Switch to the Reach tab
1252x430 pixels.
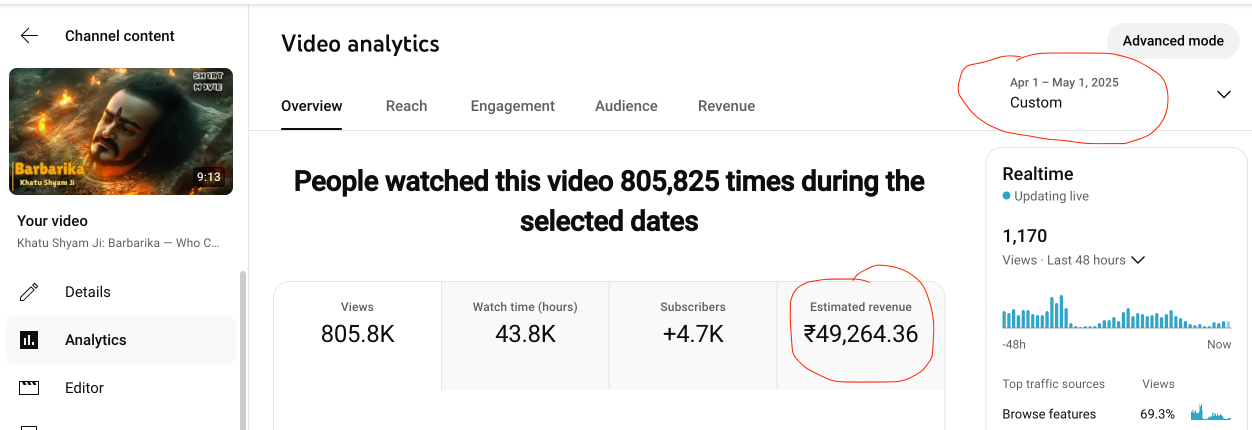[406, 106]
